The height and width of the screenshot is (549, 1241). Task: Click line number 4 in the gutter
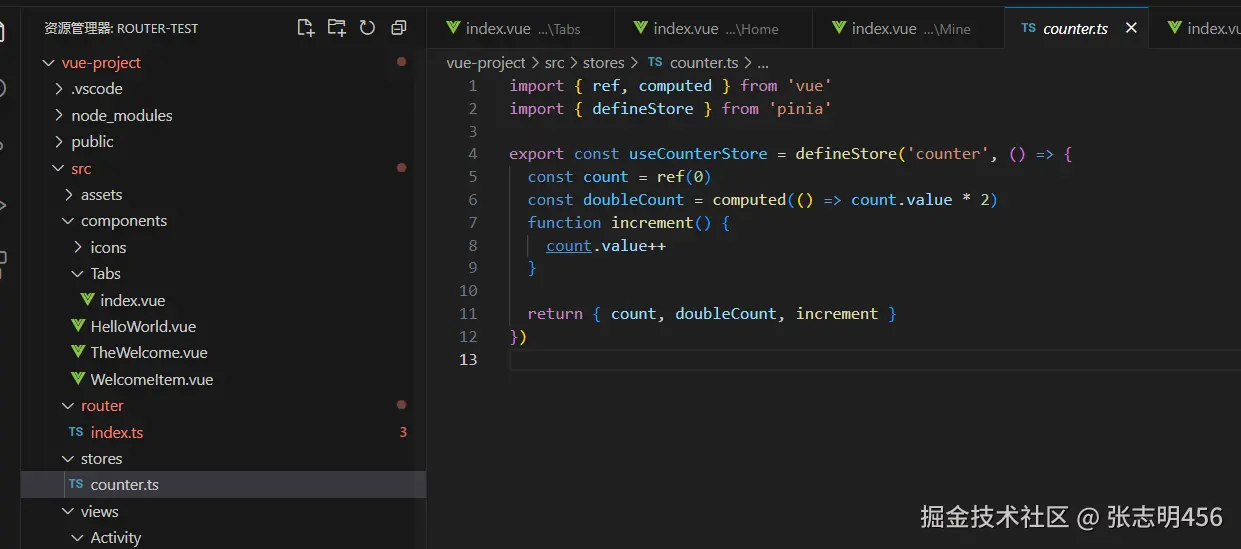[472, 154]
